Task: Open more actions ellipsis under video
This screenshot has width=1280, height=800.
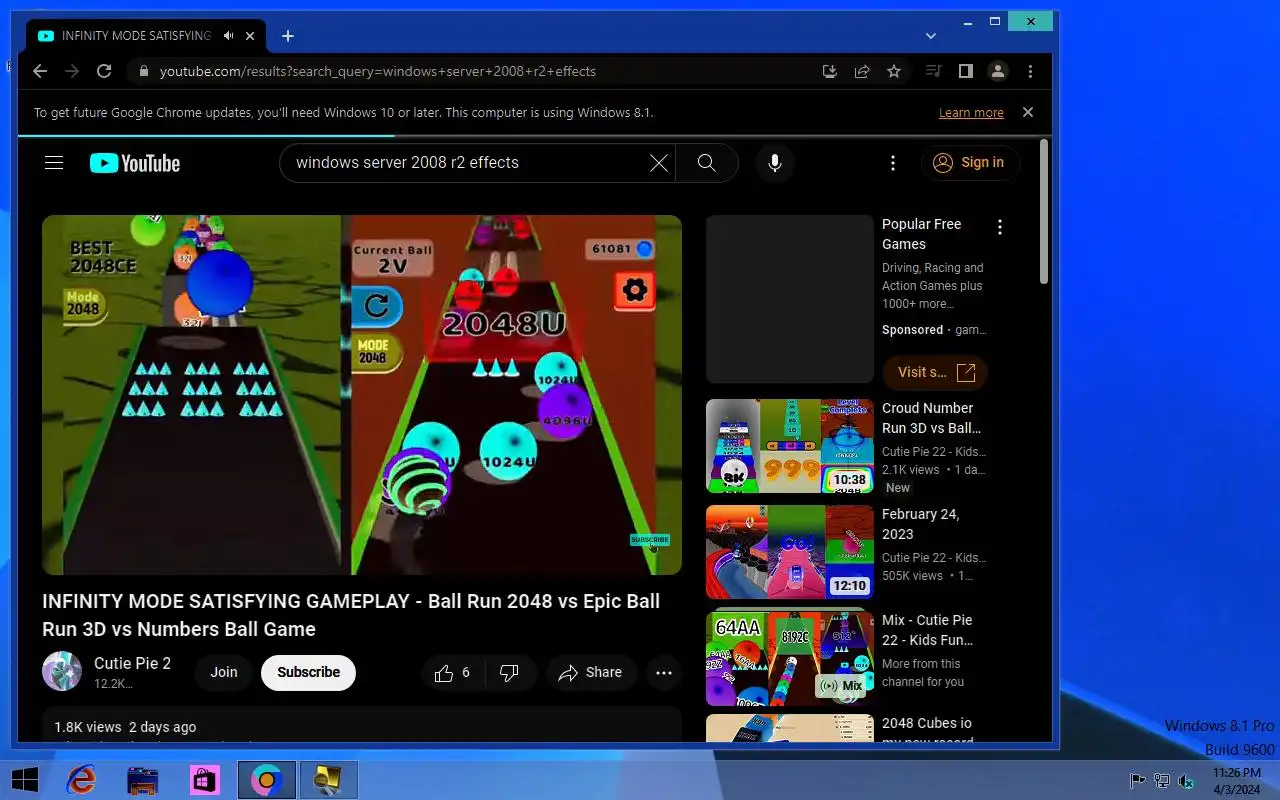Action: [664, 673]
